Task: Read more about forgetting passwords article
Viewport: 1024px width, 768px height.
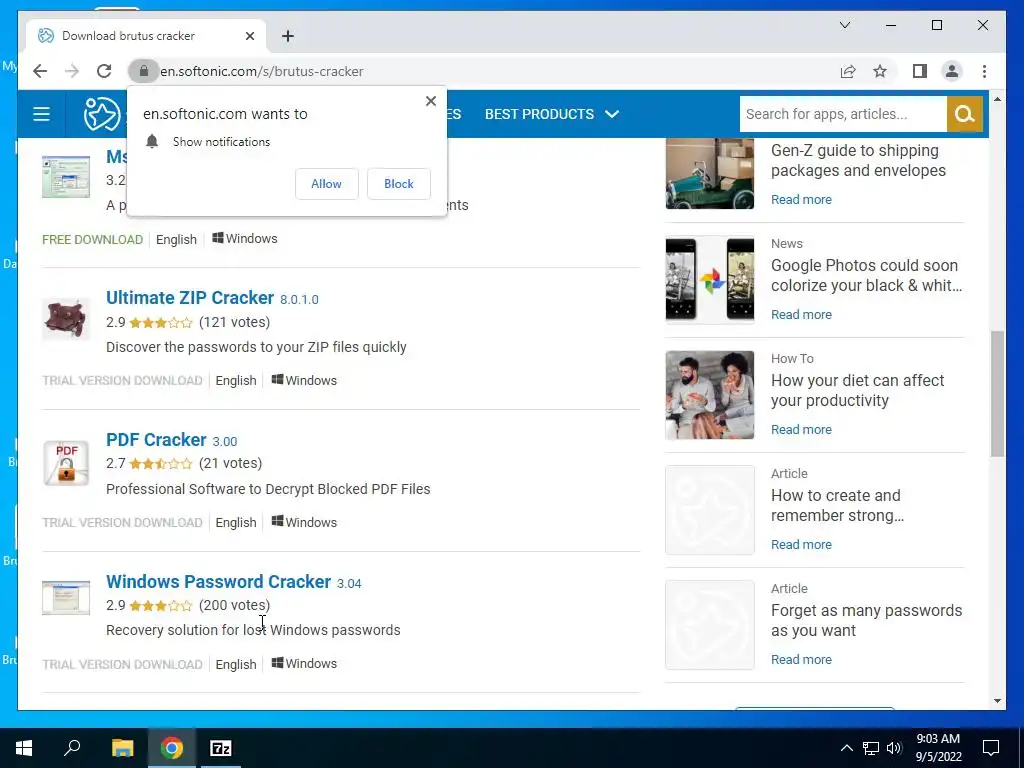Action: [x=801, y=660]
